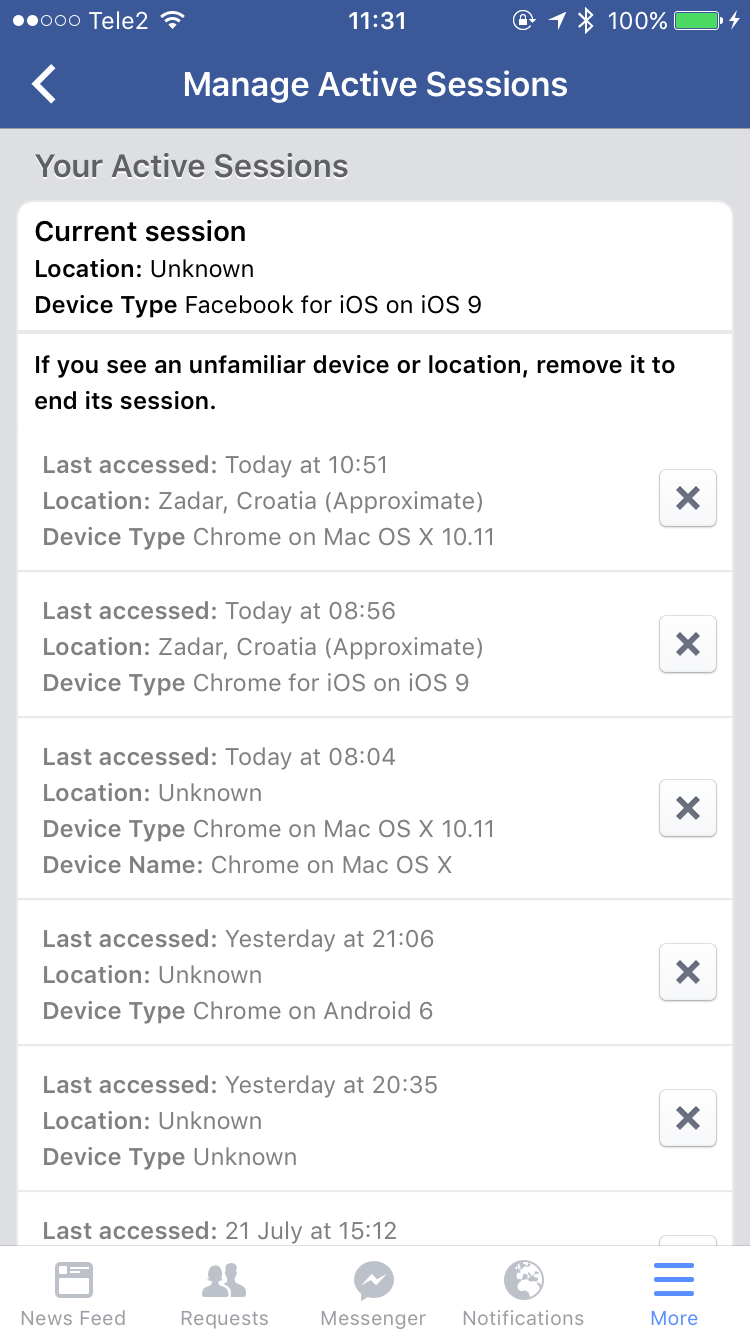
Task: End the Chrome for iOS session
Action: tap(687, 644)
